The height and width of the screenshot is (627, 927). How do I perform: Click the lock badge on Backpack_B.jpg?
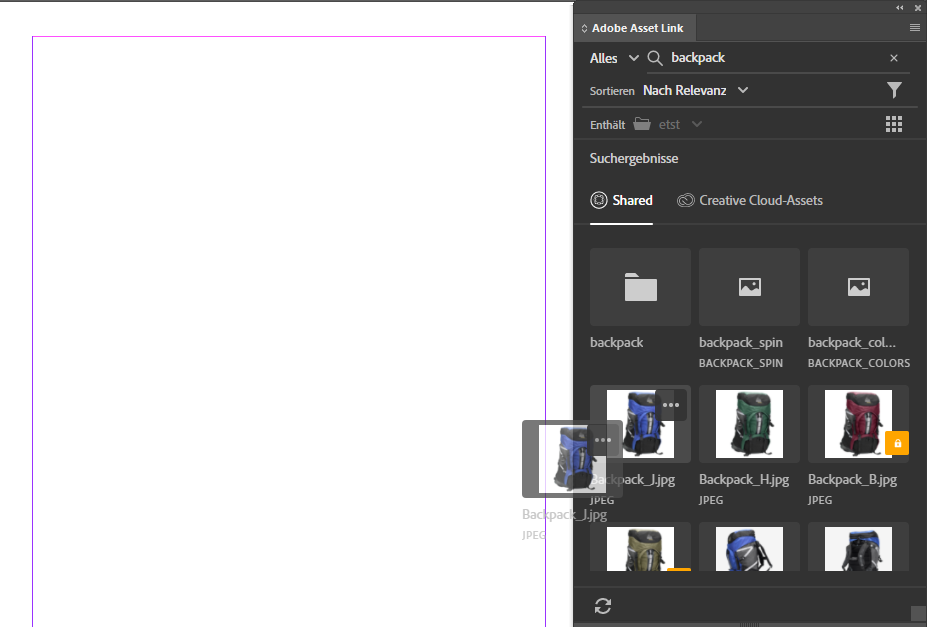897,443
